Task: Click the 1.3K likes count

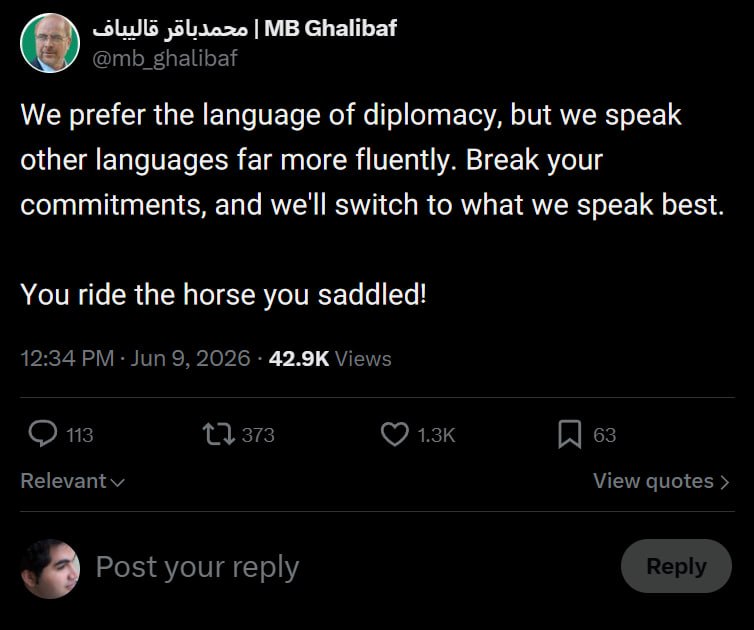Action: [436, 435]
